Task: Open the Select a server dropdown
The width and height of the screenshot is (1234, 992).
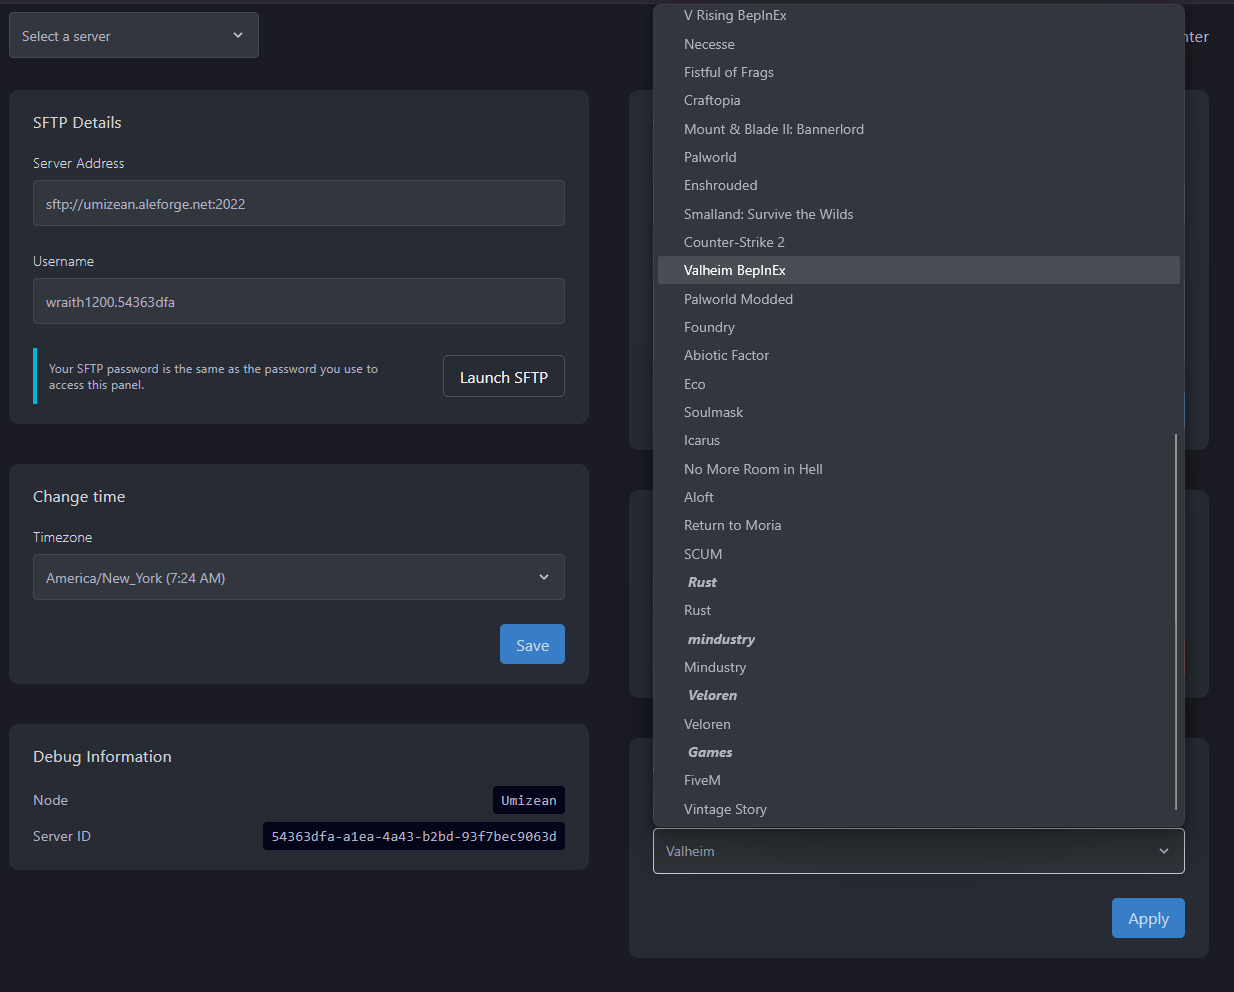Action: pos(133,36)
